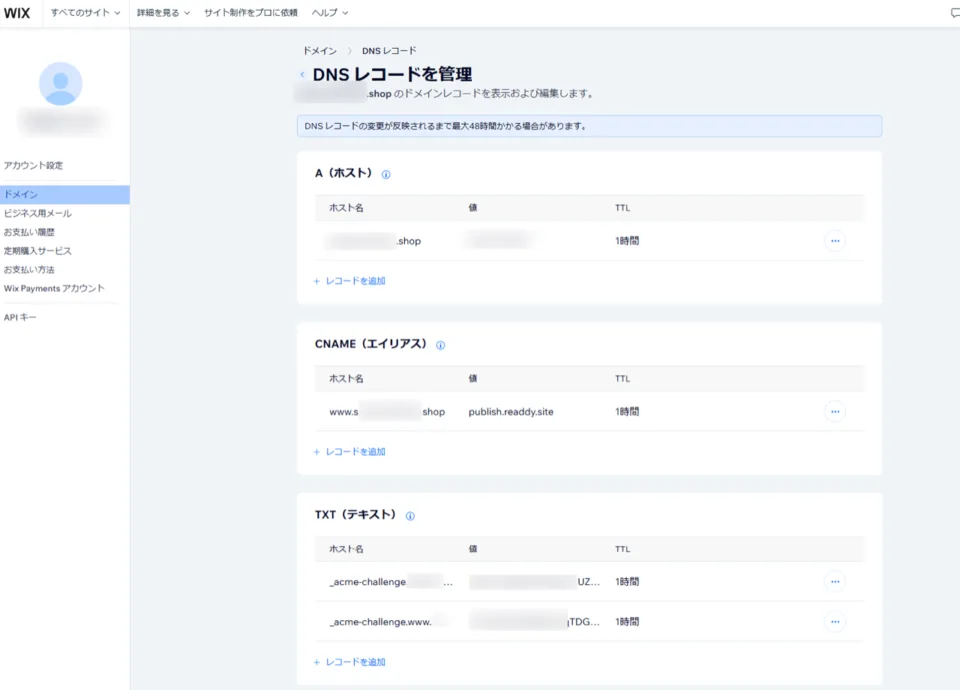Click the TXT value ending in UZ...
This screenshot has height=690, width=960.
[534, 582]
